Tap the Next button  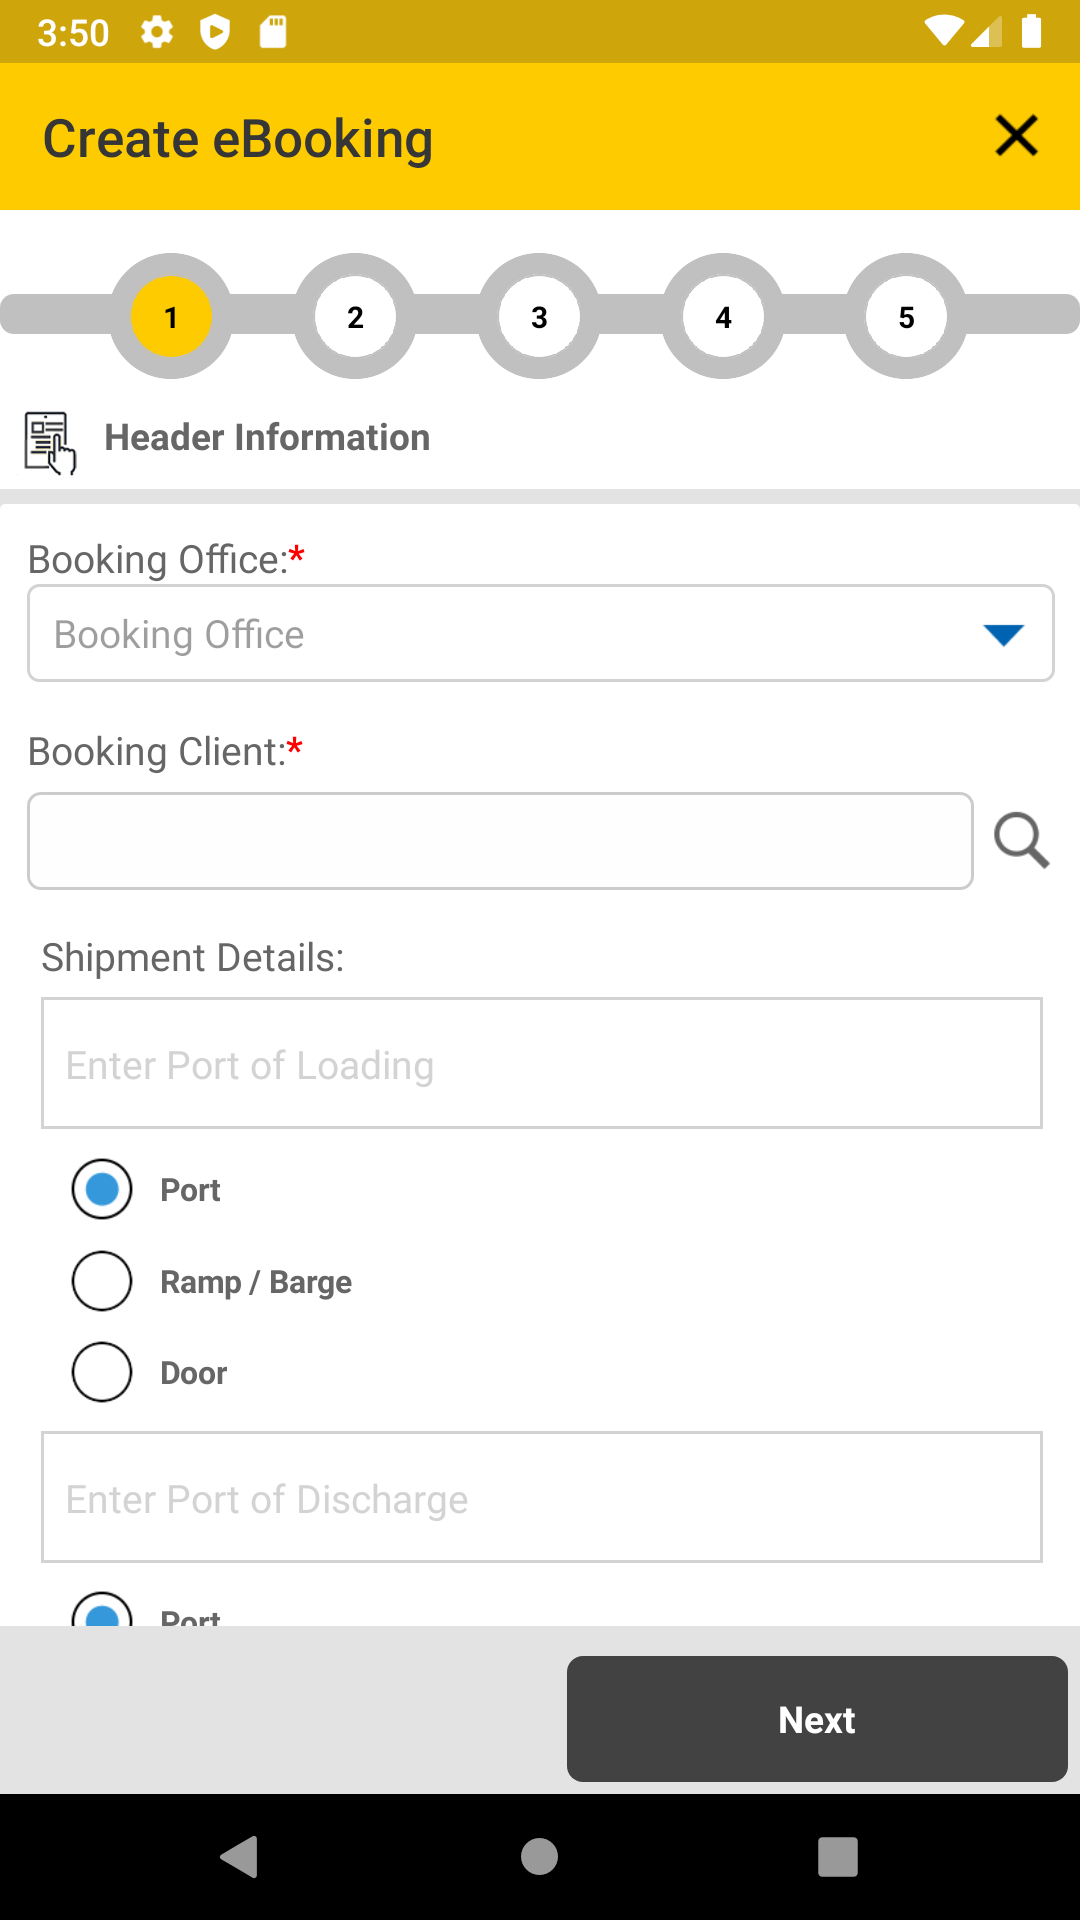pos(817,1719)
